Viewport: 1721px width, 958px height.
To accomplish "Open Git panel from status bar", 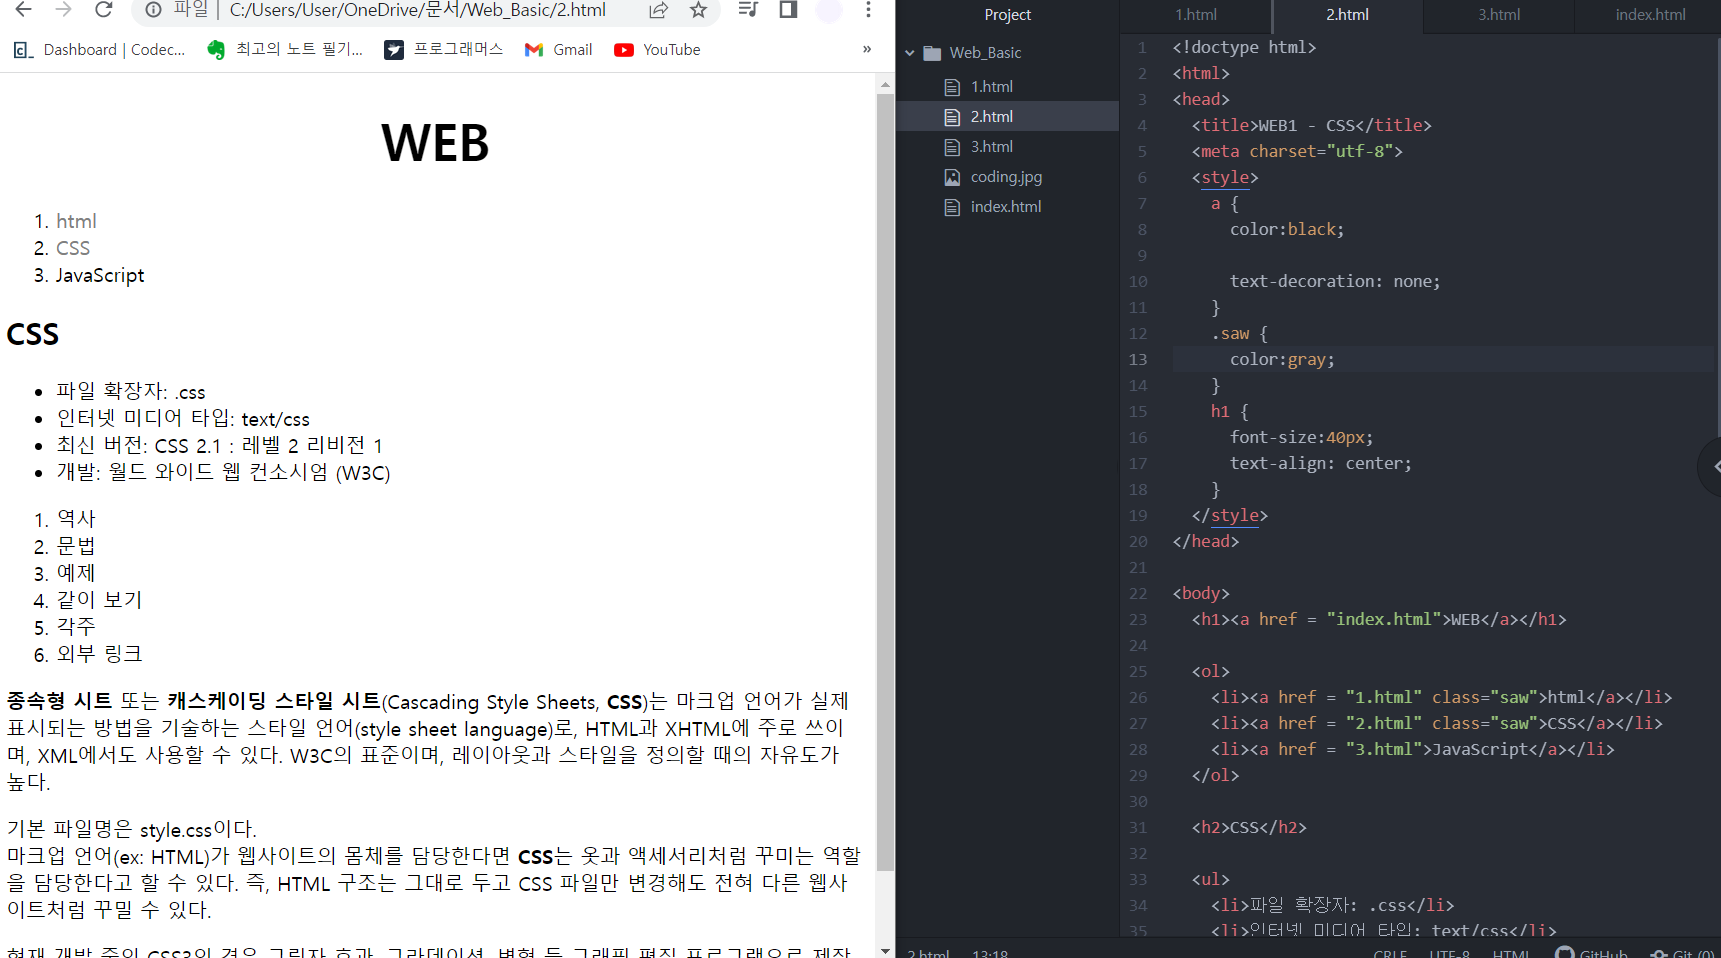I will (x=1682, y=953).
